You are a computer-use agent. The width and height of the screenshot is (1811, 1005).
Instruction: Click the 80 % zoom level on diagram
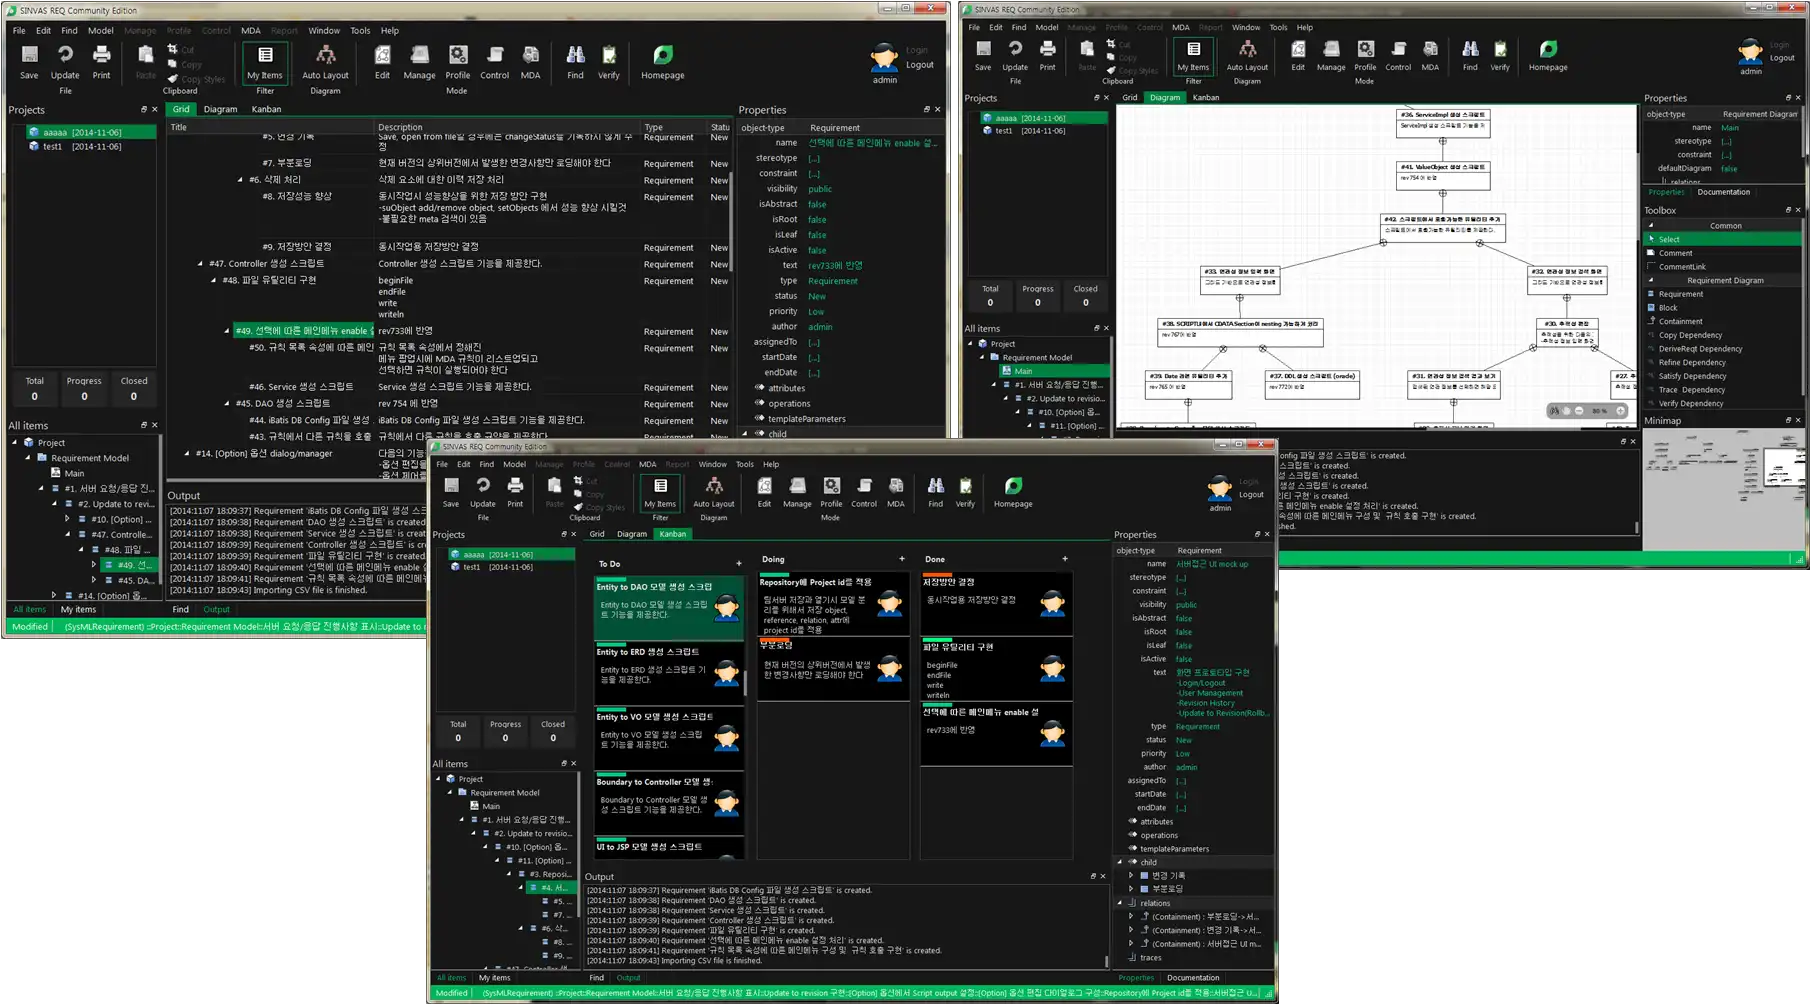[x=1599, y=411]
